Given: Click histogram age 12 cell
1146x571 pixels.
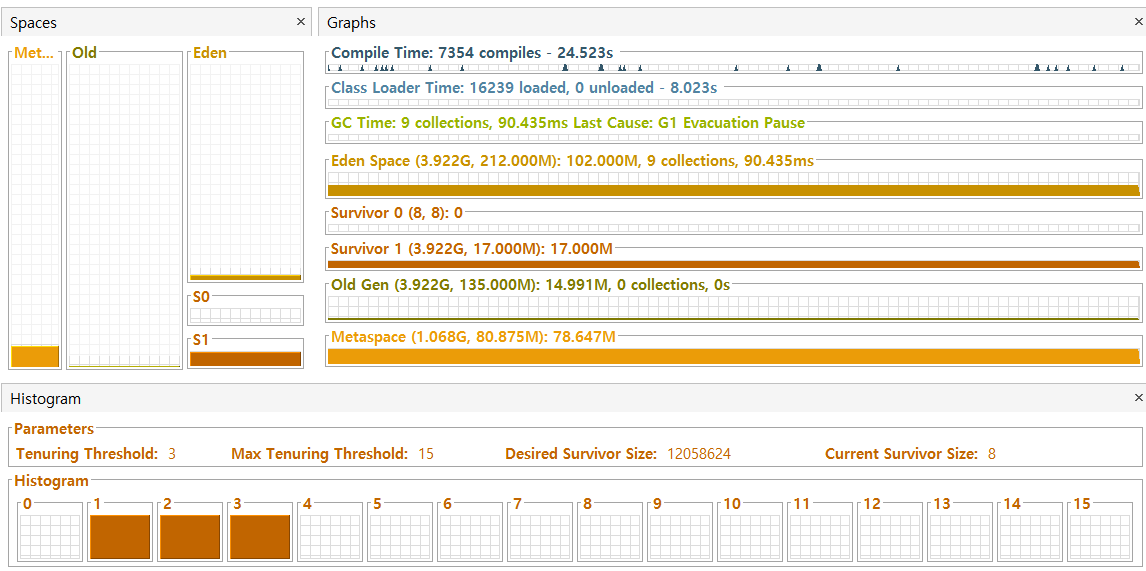Looking at the screenshot, I should pos(892,536).
